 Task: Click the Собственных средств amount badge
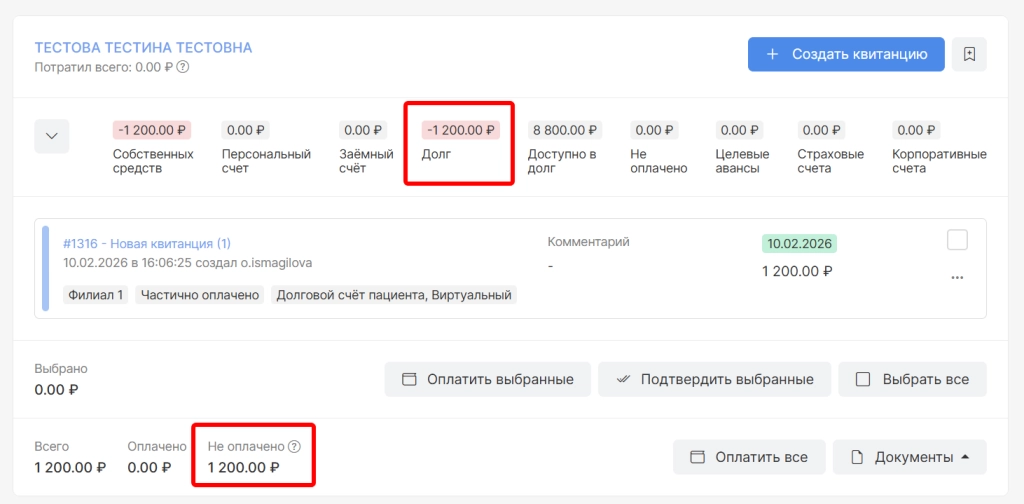tap(152, 130)
